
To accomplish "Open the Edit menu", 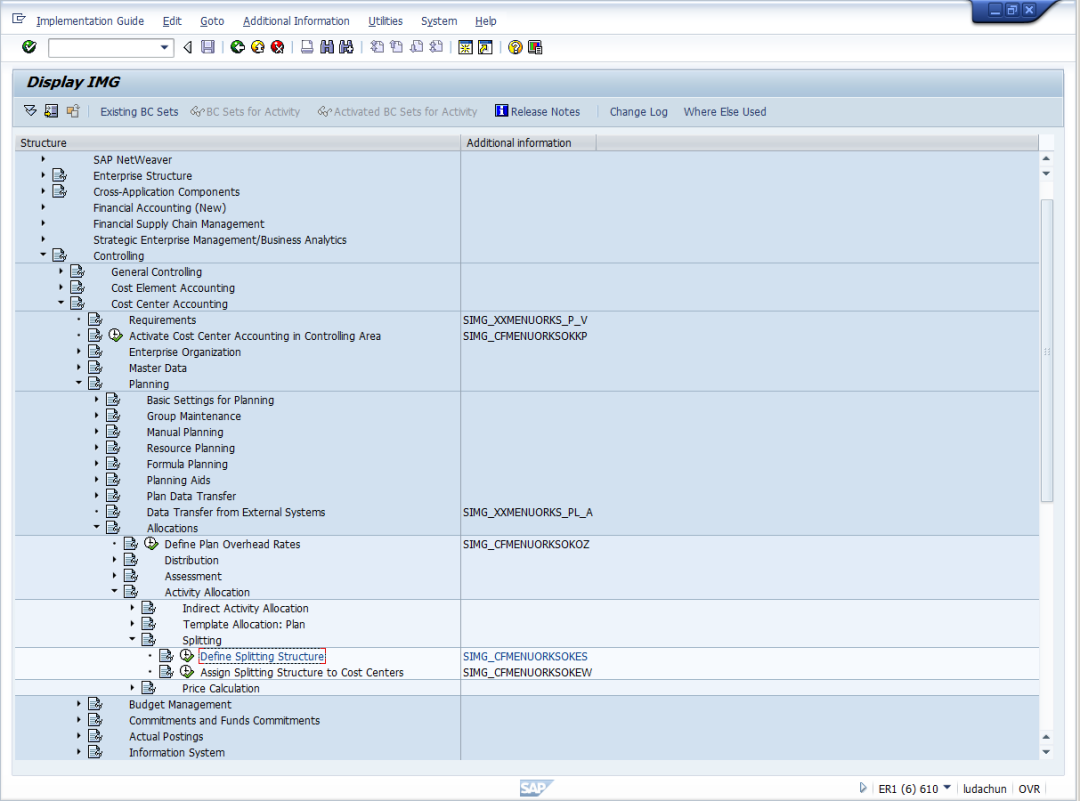I will click(x=172, y=21).
